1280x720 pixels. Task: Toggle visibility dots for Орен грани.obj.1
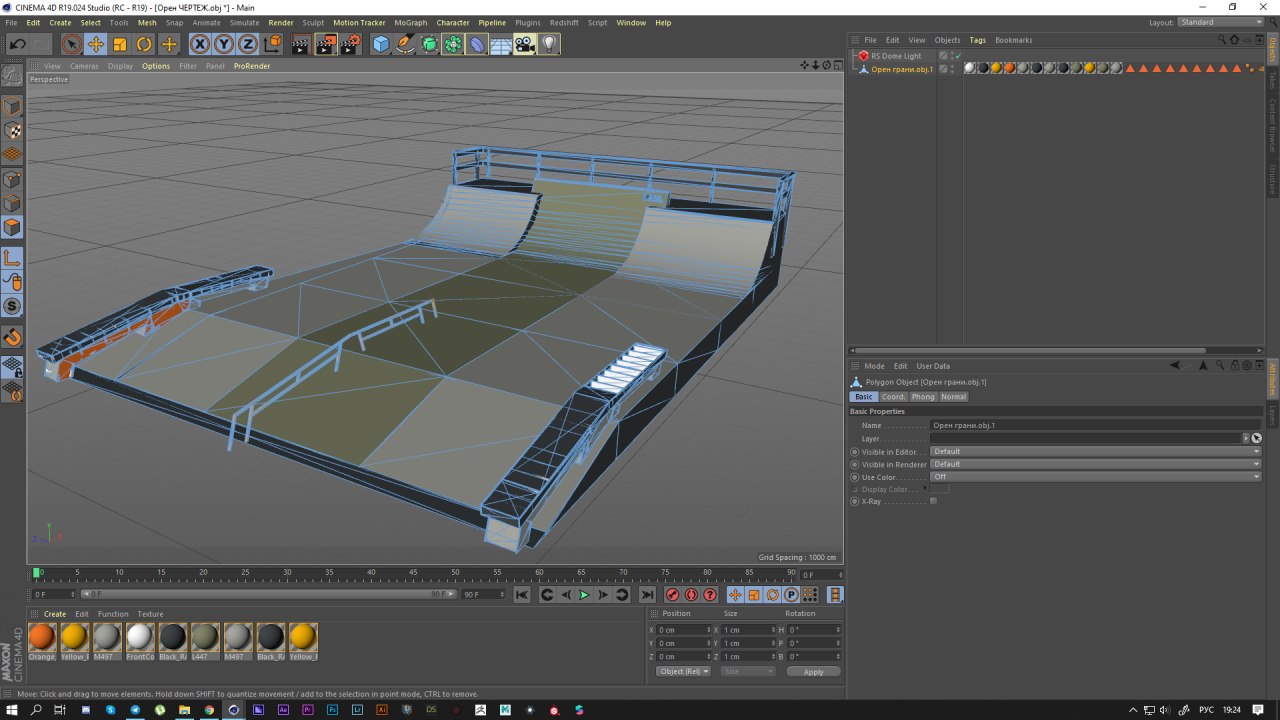click(952, 69)
